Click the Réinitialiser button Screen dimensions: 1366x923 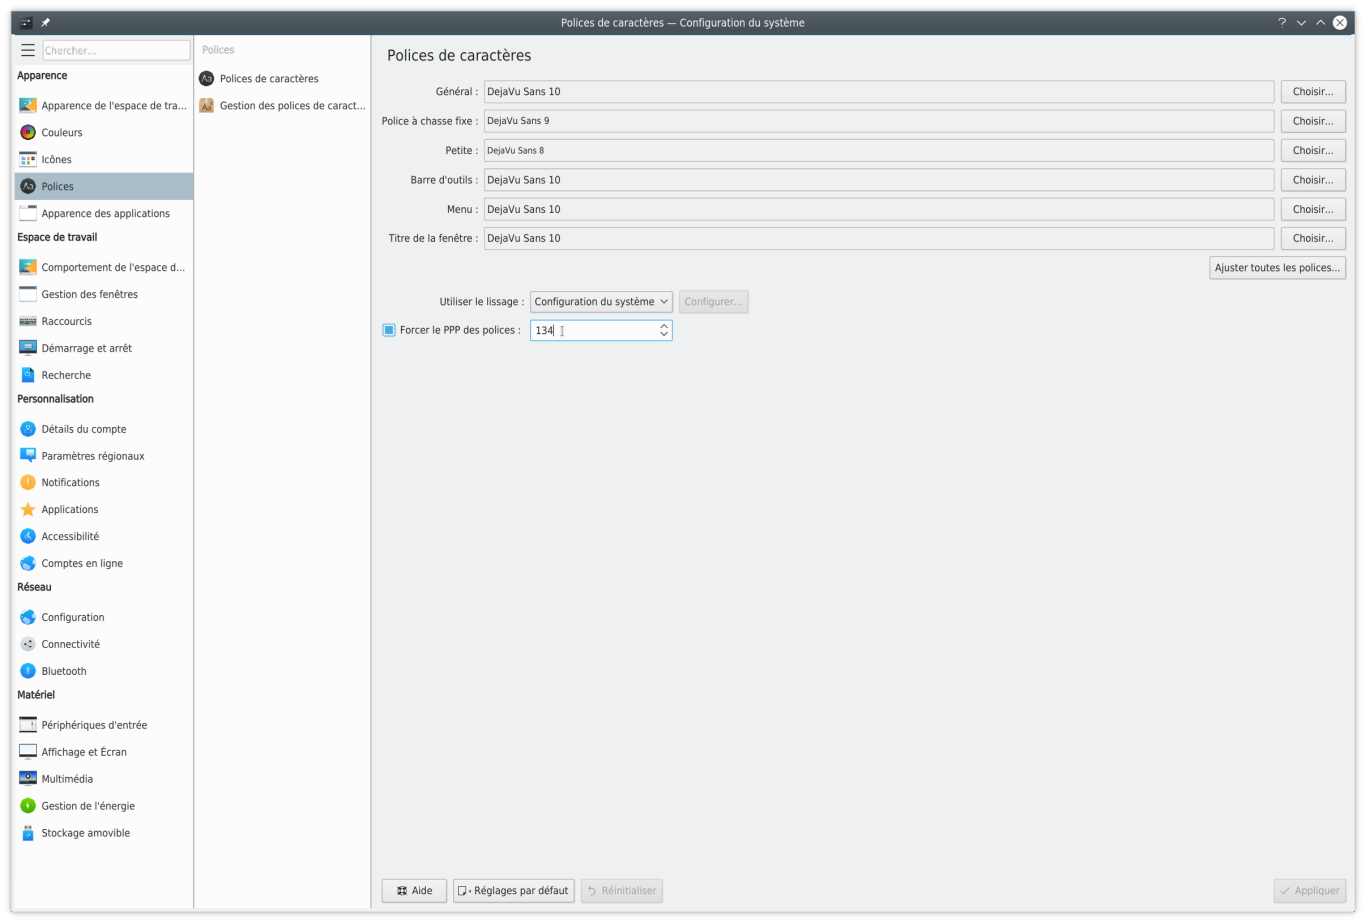click(x=622, y=891)
